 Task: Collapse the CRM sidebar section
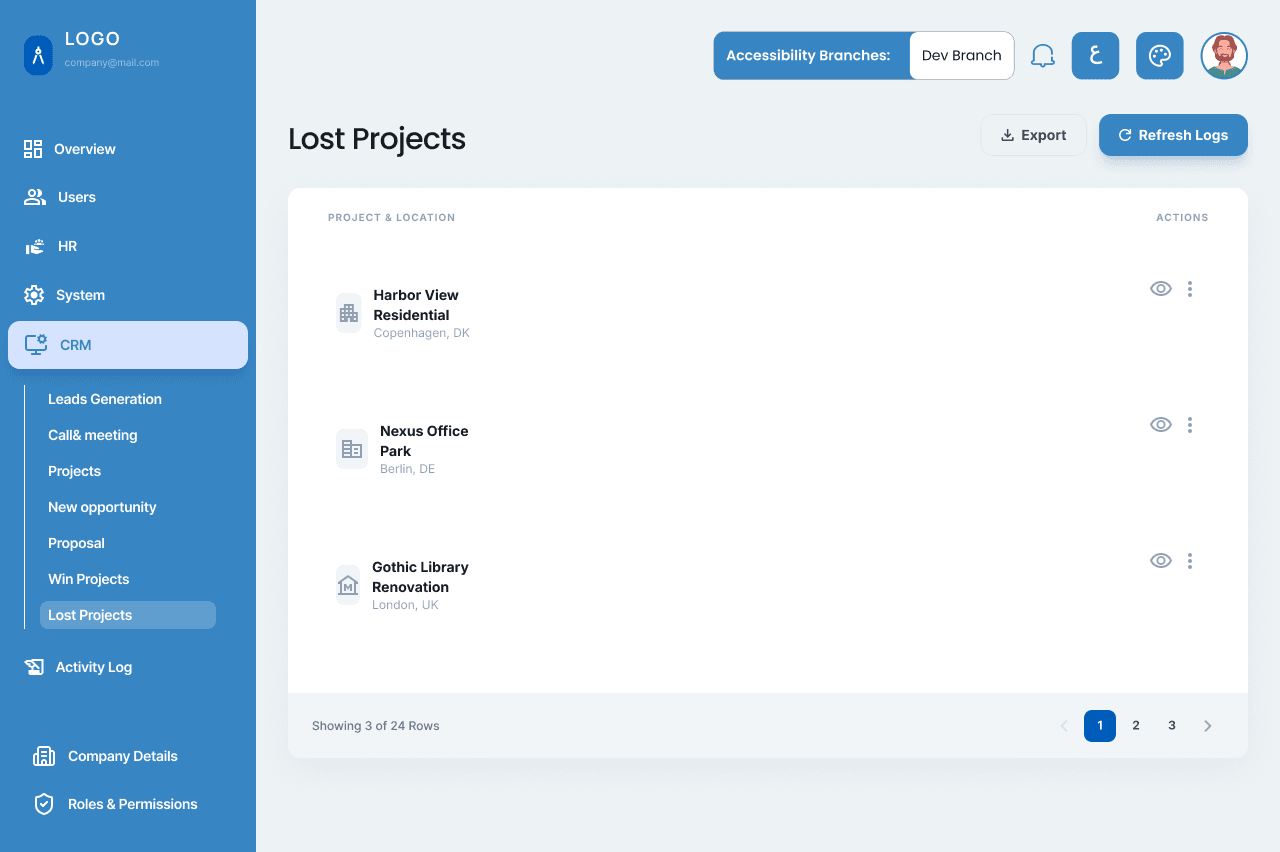(128, 345)
